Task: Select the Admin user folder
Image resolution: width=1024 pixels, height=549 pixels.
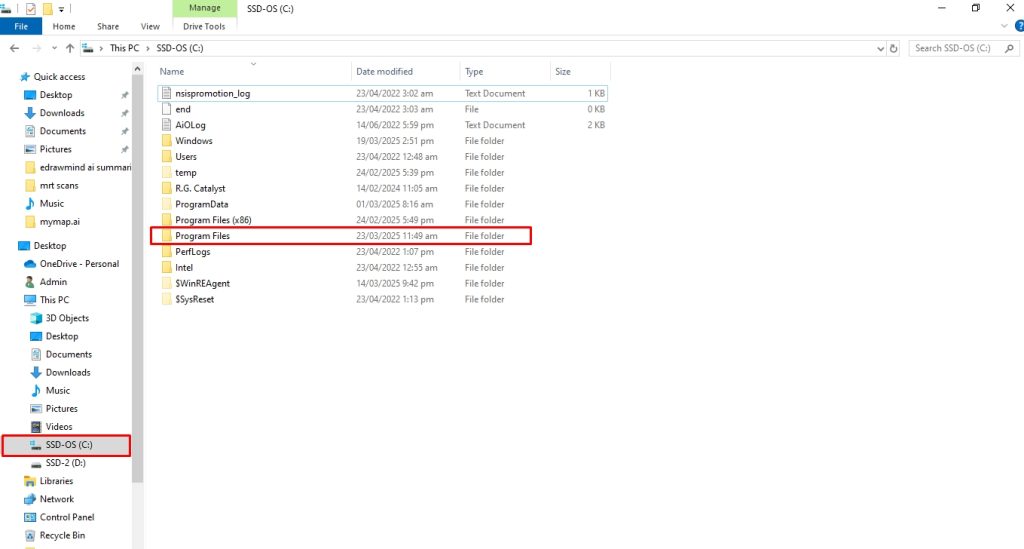Action: (x=53, y=282)
